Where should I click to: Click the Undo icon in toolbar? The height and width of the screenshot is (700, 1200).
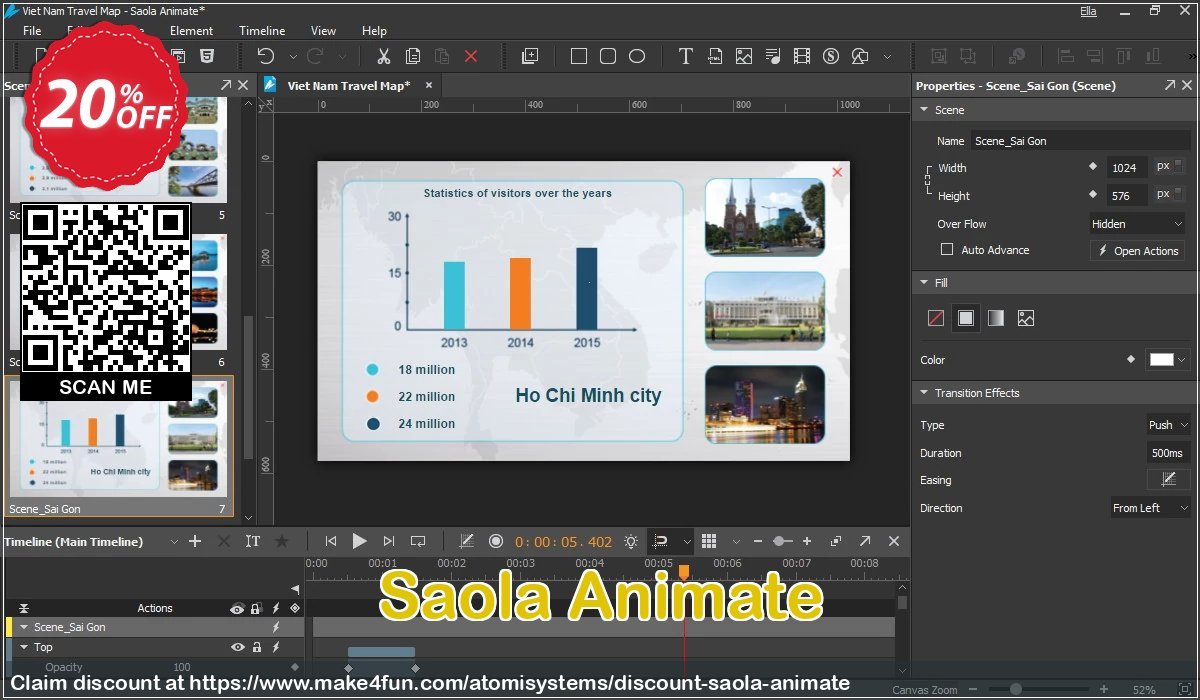pos(266,56)
